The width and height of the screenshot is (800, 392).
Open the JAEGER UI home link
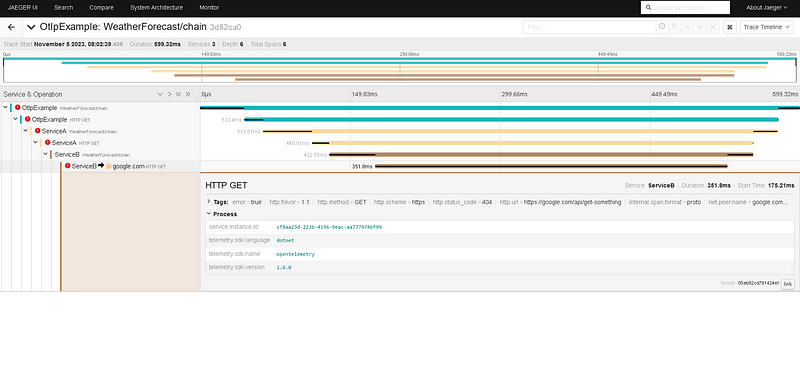click(22, 8)
